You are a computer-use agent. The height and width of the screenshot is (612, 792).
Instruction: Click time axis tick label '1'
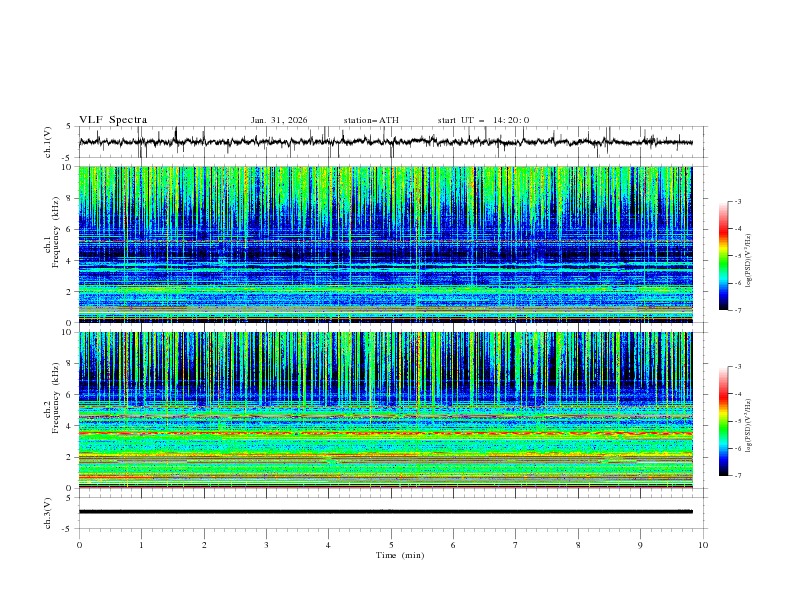click(x=141, y=545)
